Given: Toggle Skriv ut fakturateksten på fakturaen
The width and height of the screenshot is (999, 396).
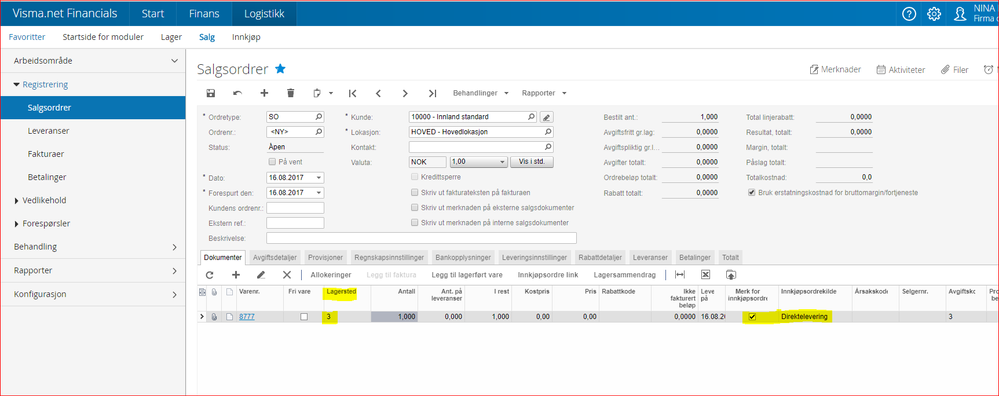Looking at the screenshot, I should [415, 192].
